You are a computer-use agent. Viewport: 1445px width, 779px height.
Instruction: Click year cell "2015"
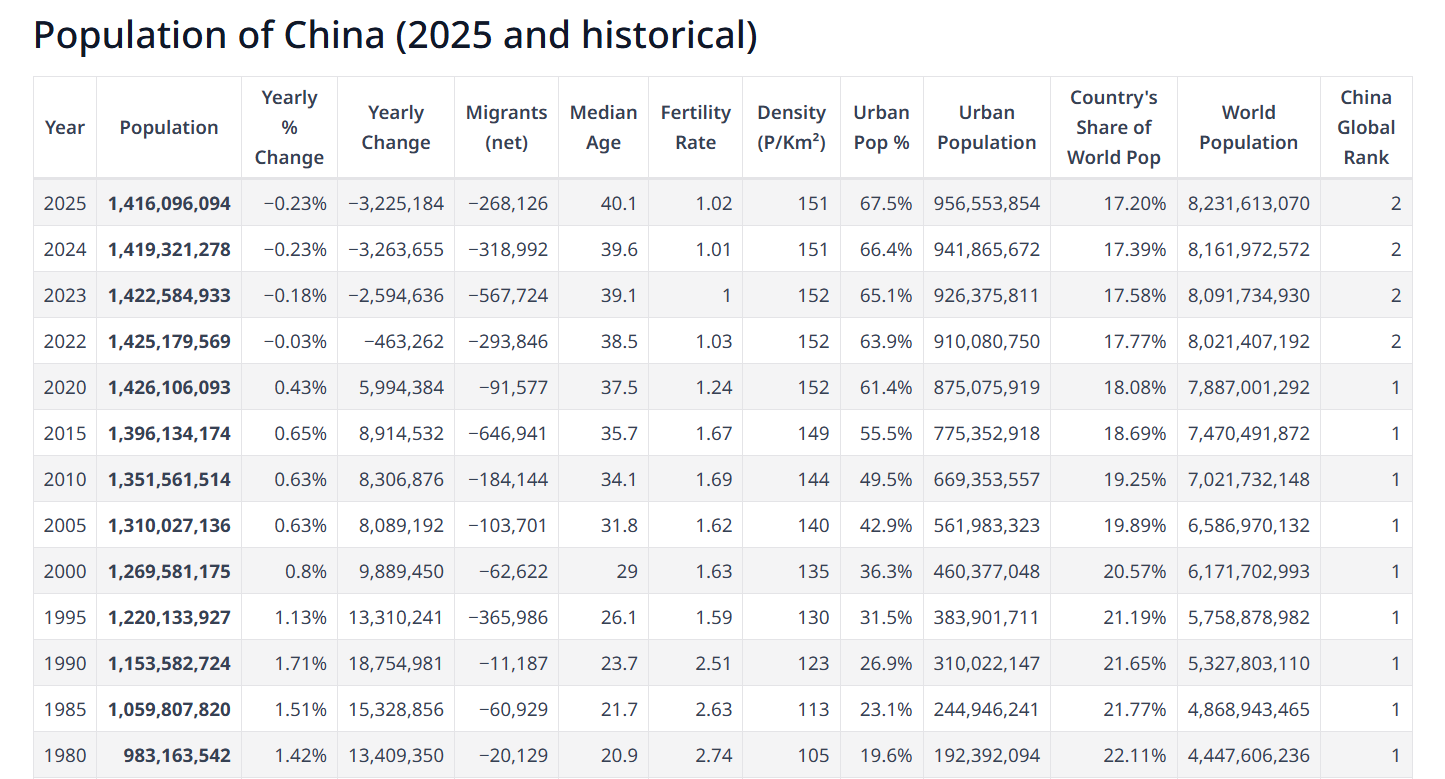(x=65, y=434)
